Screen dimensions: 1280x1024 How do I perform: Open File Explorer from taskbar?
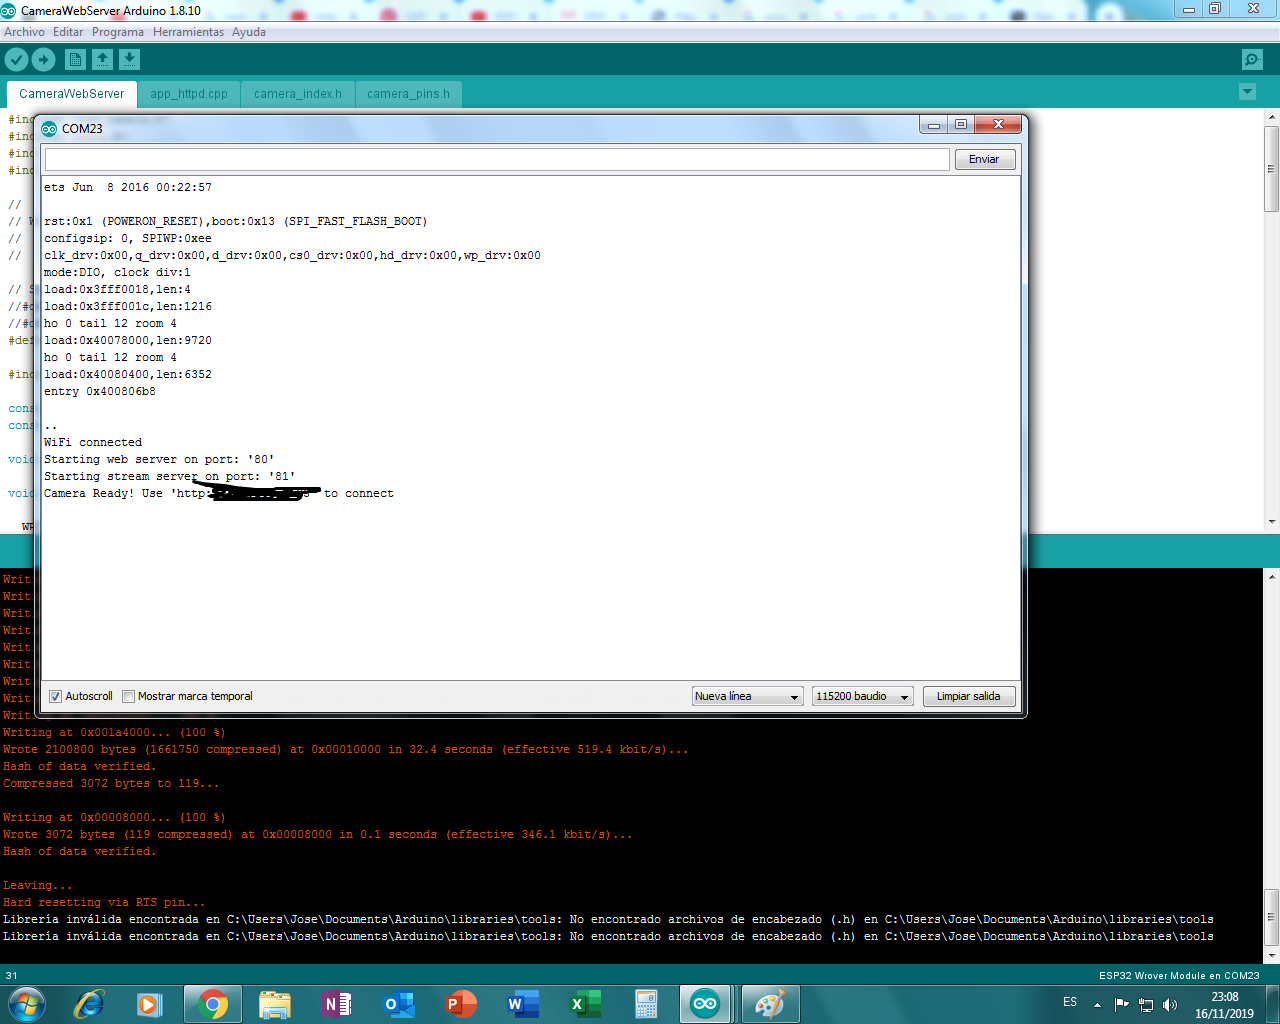click(x=274, y=1004)
